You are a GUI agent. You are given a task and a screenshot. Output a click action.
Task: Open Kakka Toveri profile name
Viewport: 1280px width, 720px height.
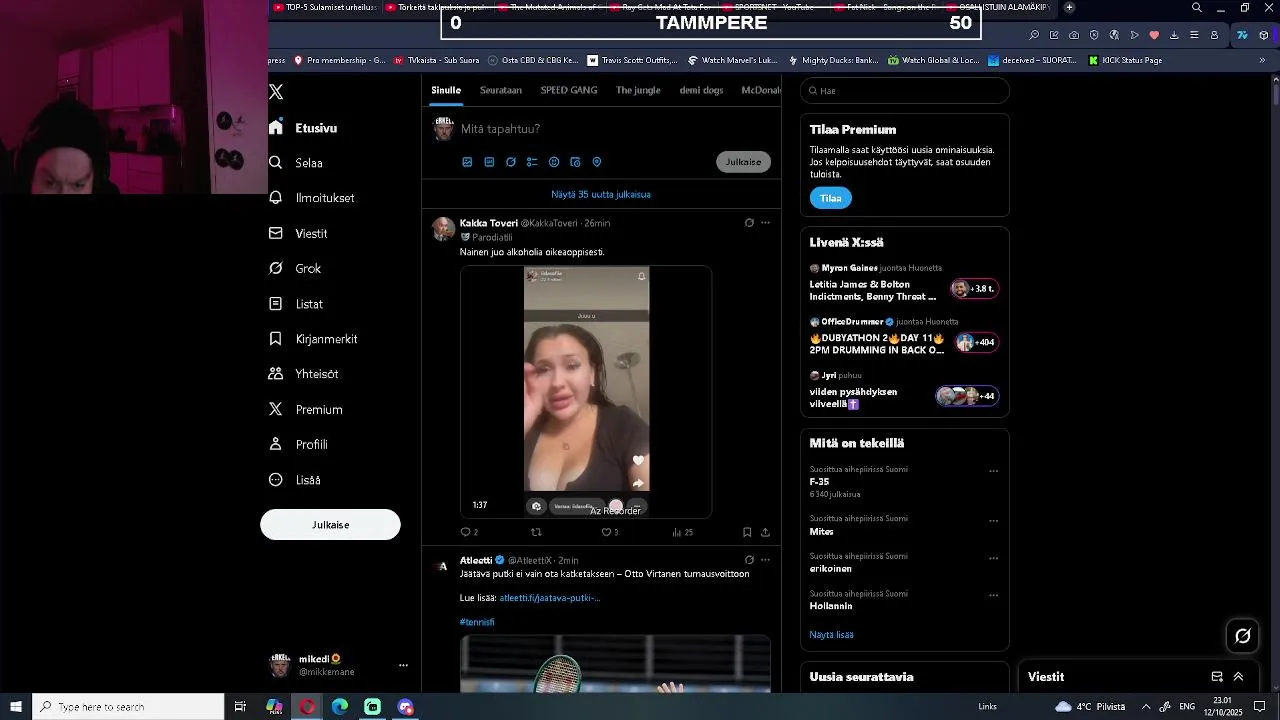coord(489,223)
